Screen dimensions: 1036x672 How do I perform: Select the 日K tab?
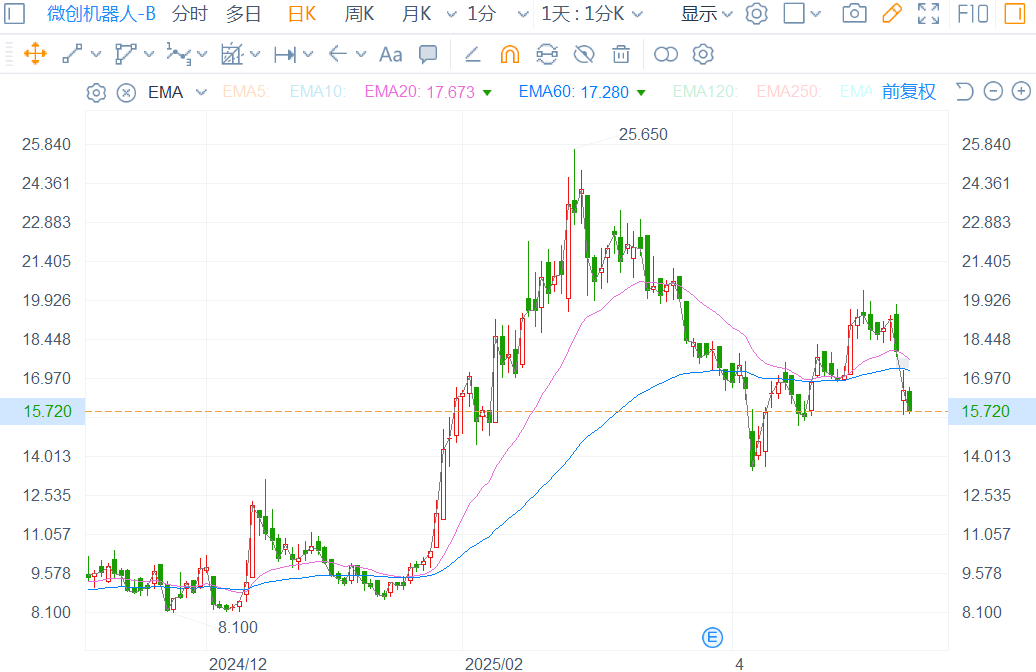coord(302,14)
